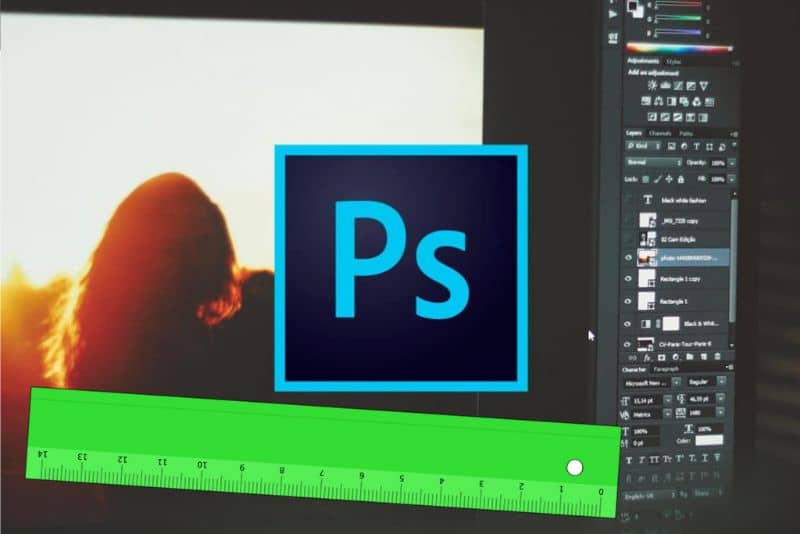The width and height of the screenshot is (800, 534).
Task: Toggle lock transparent pixels
Action: point(645,179)
